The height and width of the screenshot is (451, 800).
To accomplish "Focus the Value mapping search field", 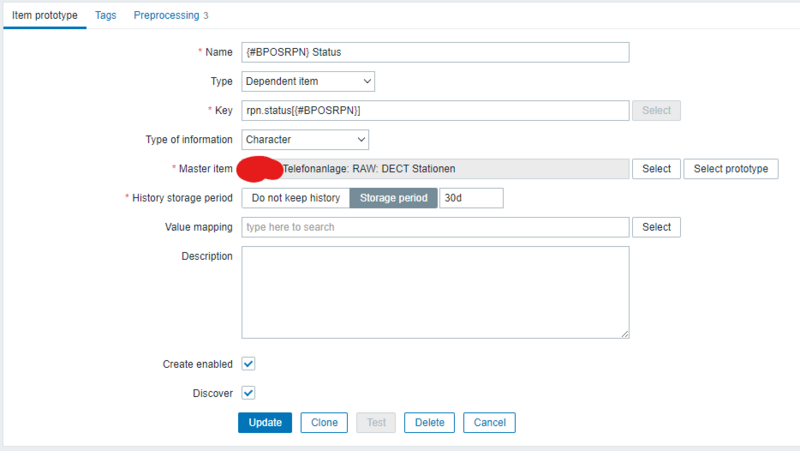I will 435,227.
